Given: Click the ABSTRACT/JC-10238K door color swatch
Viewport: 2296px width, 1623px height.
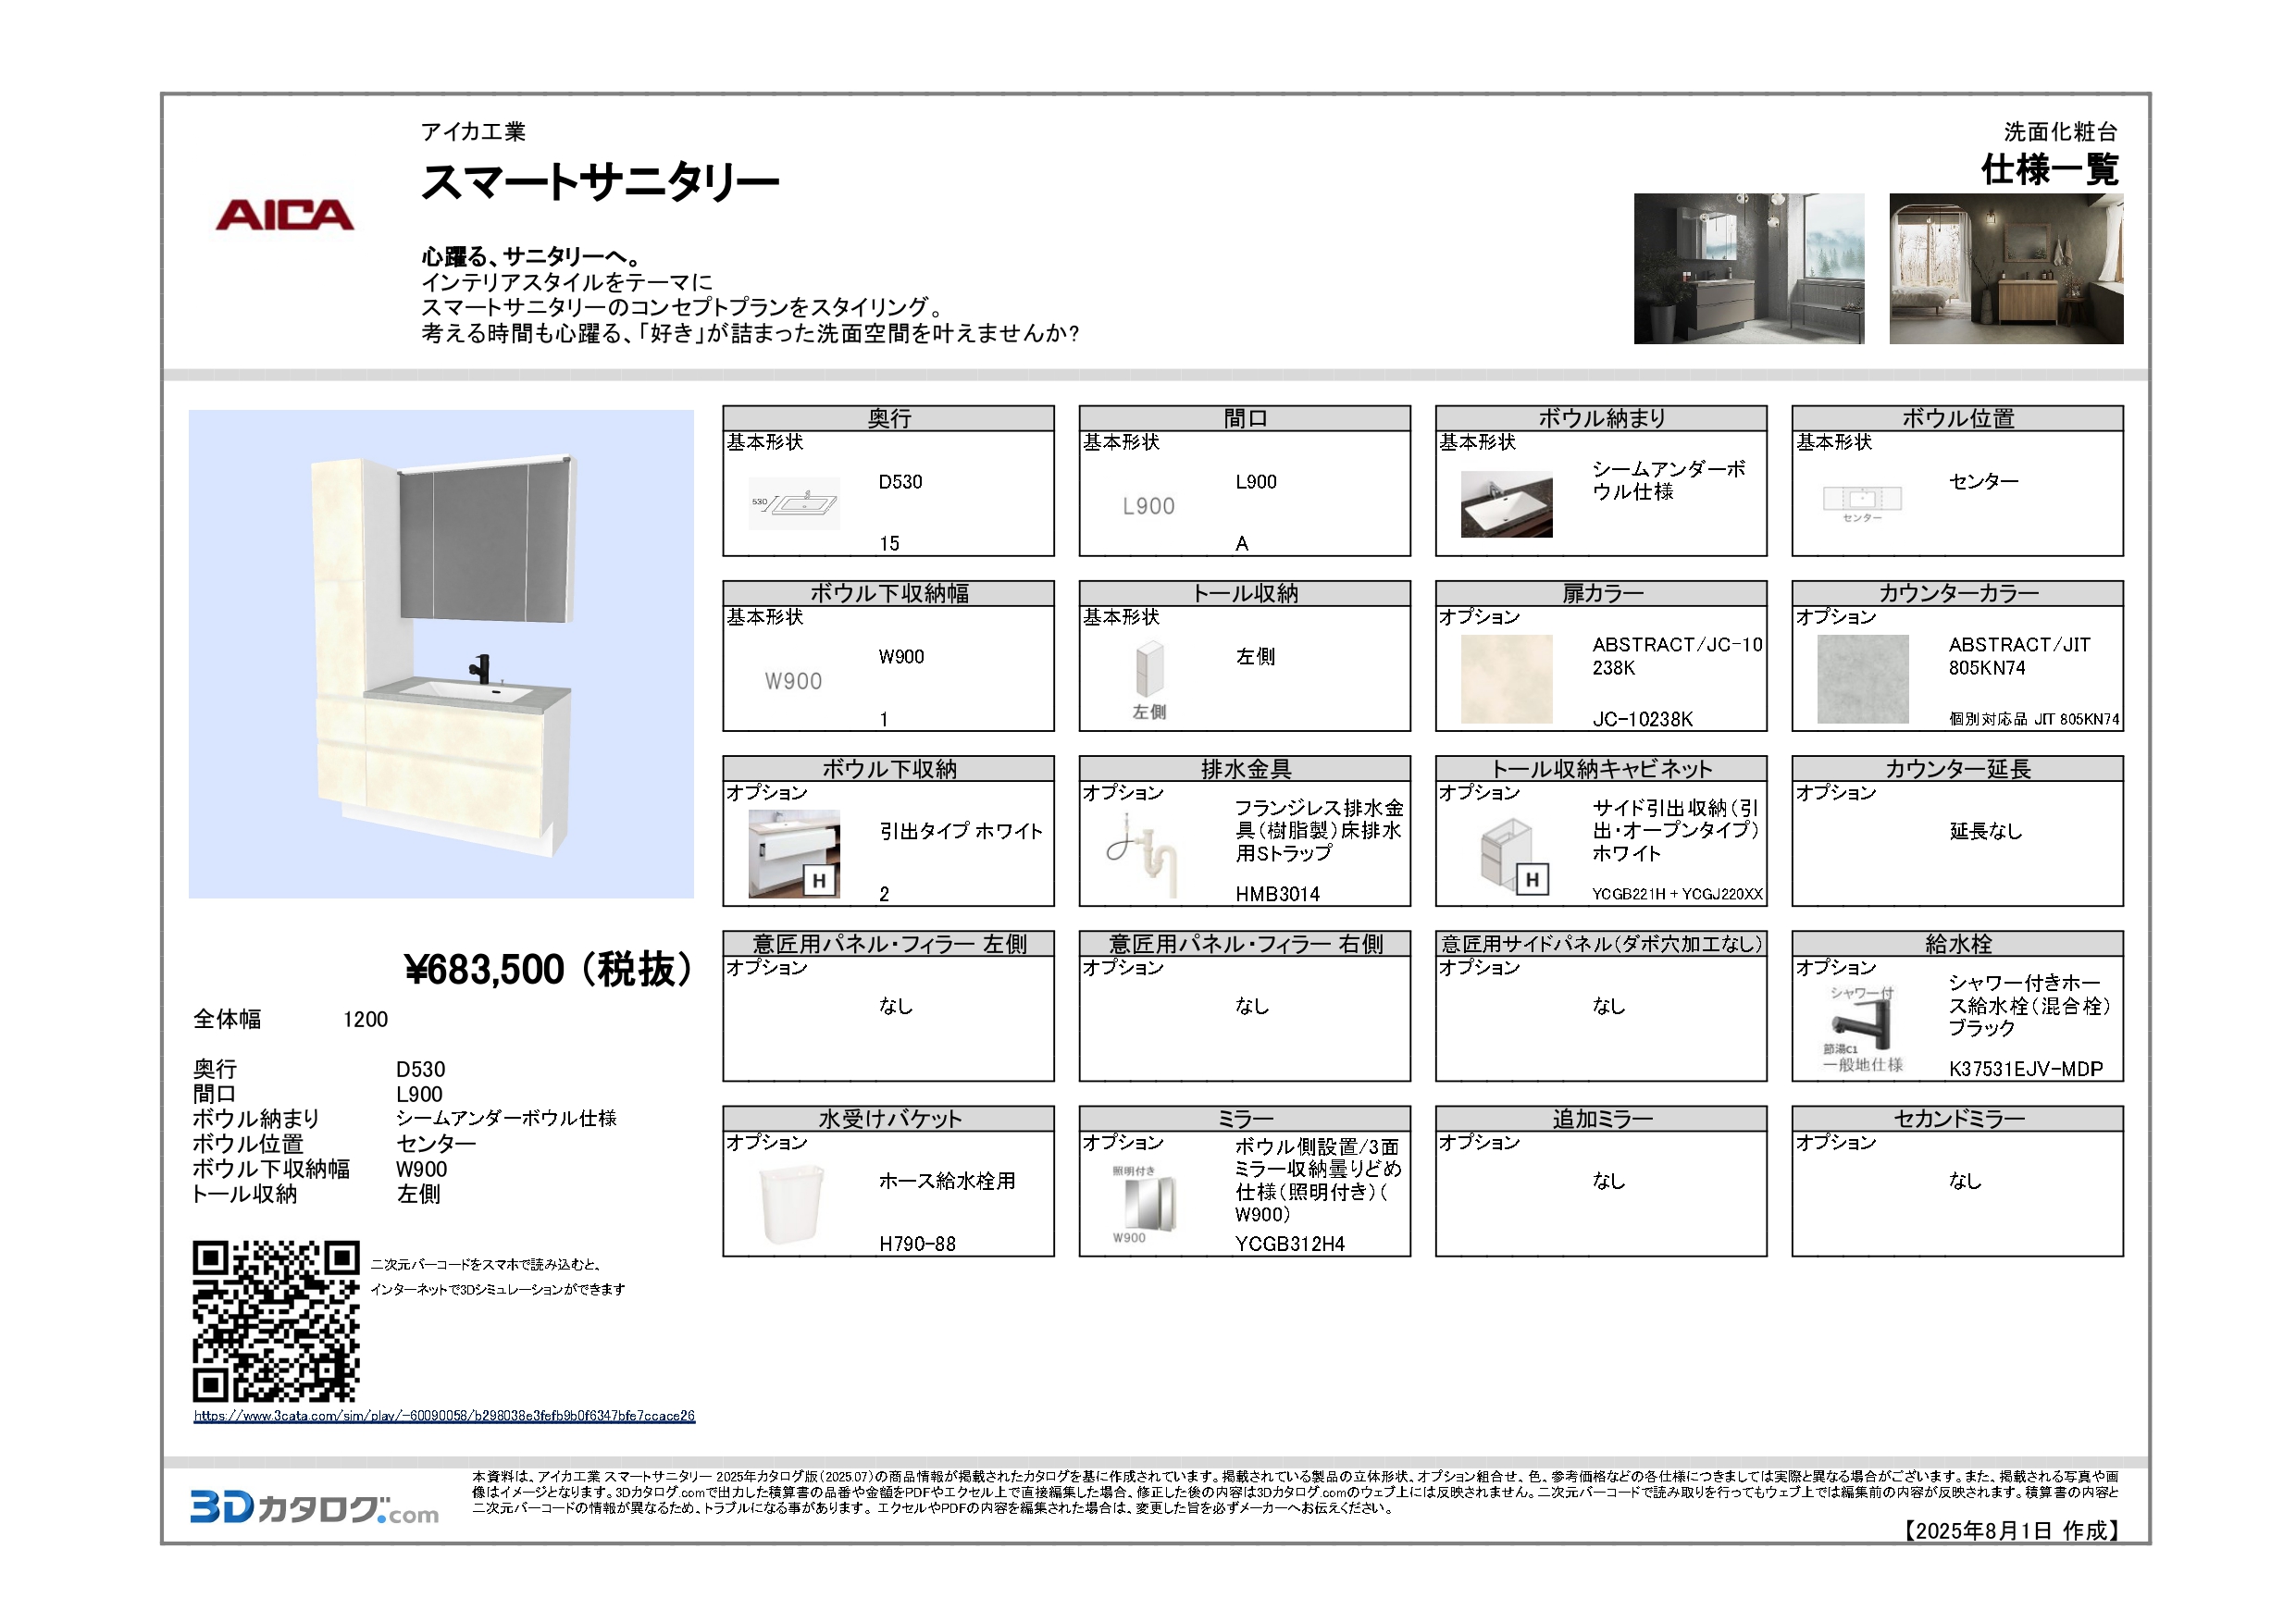Looking at the screenshot, I should coord(1506,679).
